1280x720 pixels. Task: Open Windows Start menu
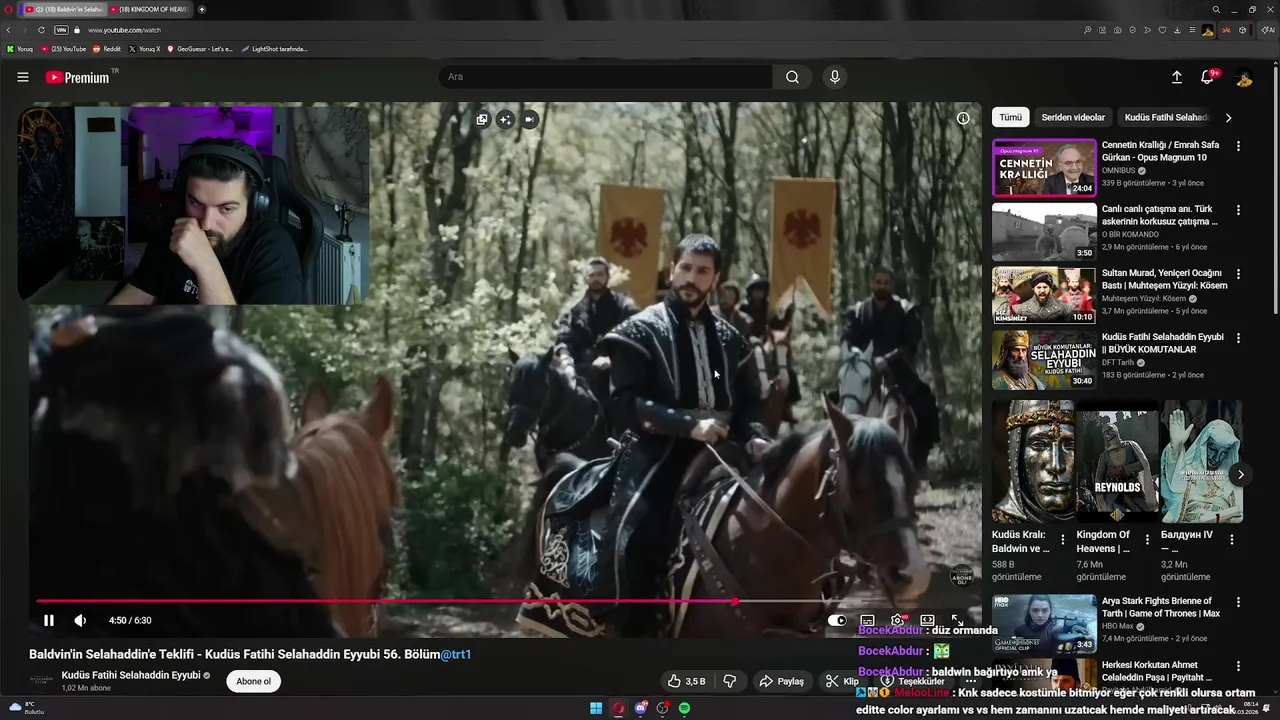point(596,708)
